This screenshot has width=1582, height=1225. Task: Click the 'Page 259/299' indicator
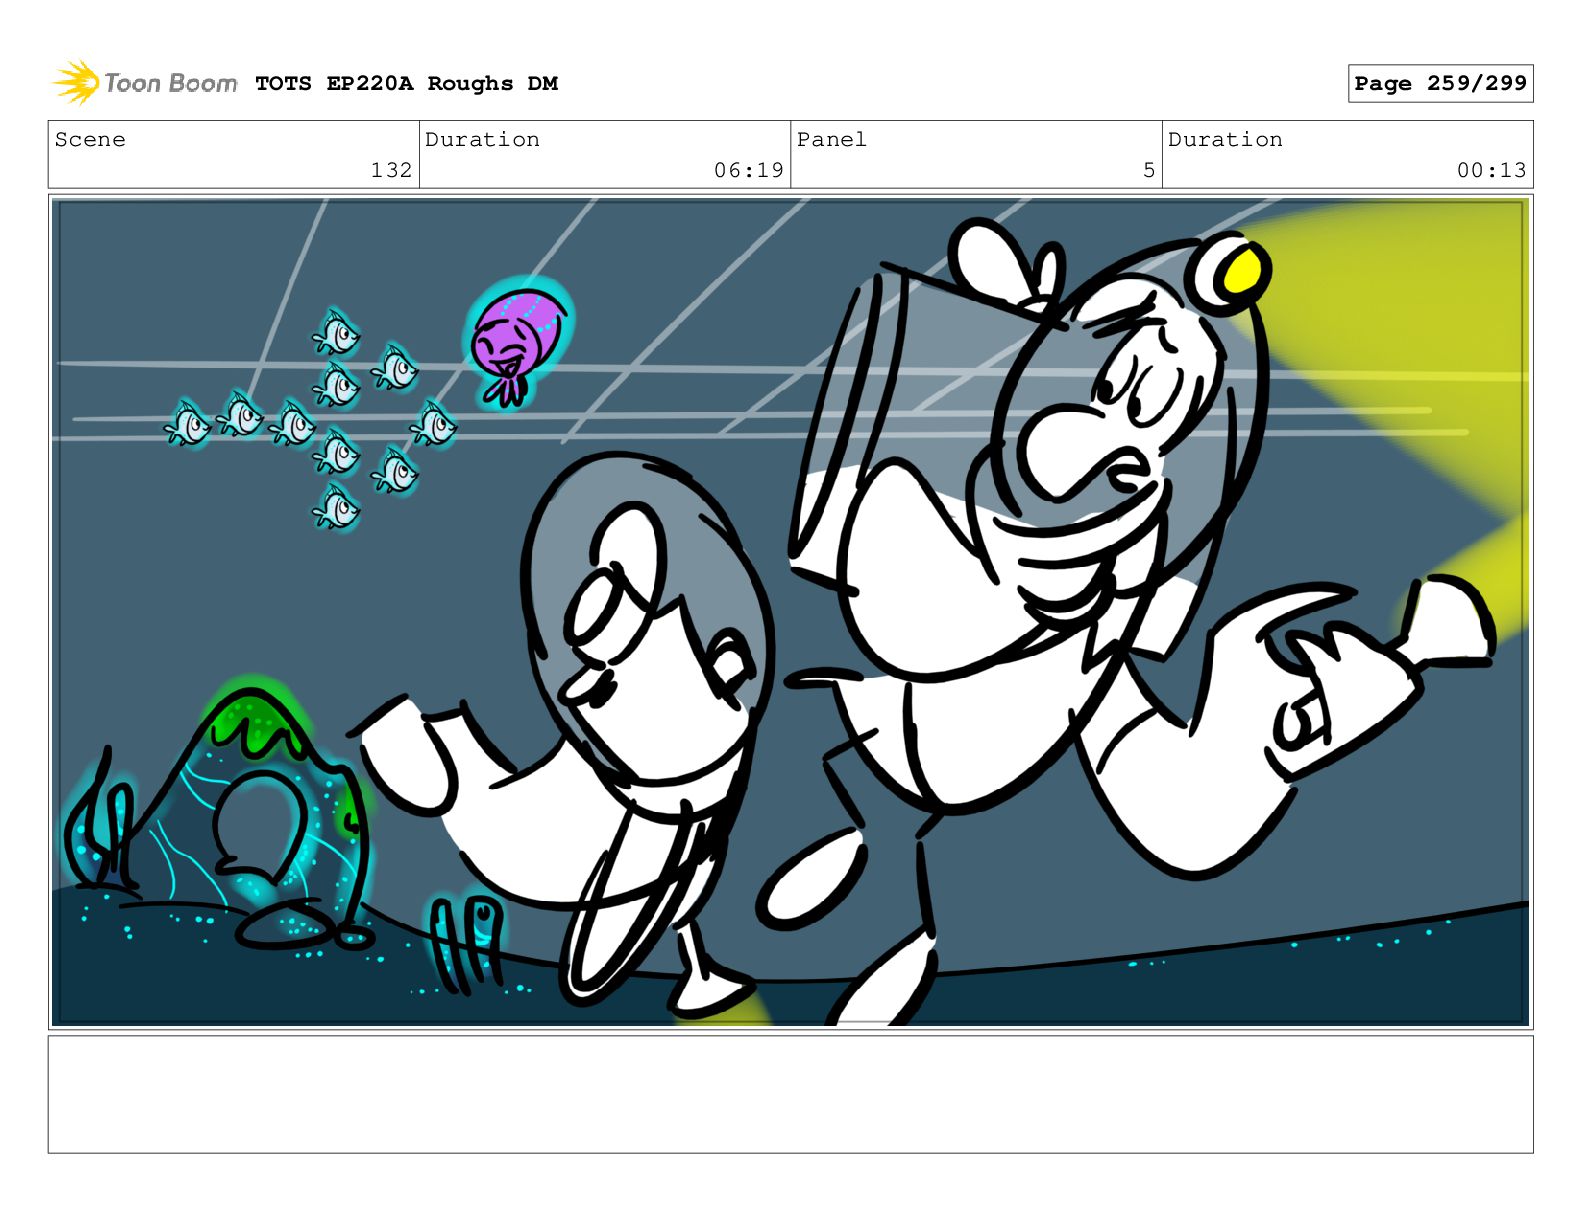coord(1440,84)
